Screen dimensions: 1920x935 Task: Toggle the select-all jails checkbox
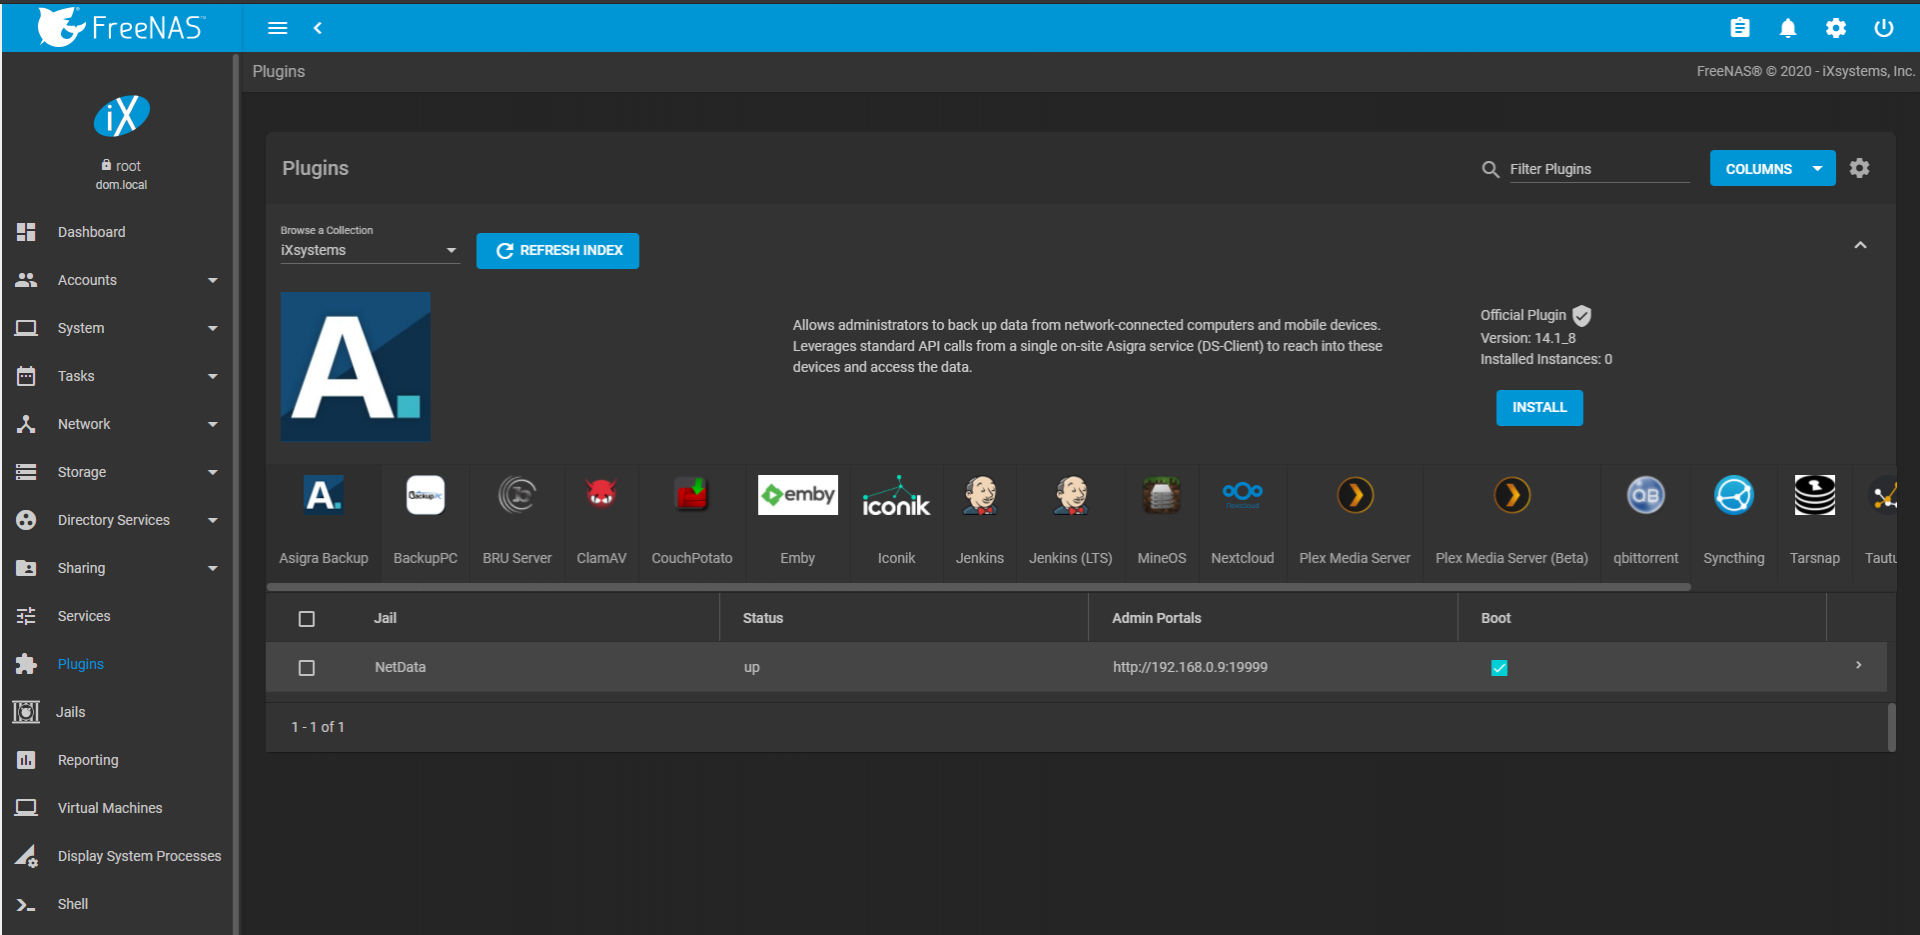(307, 619)
